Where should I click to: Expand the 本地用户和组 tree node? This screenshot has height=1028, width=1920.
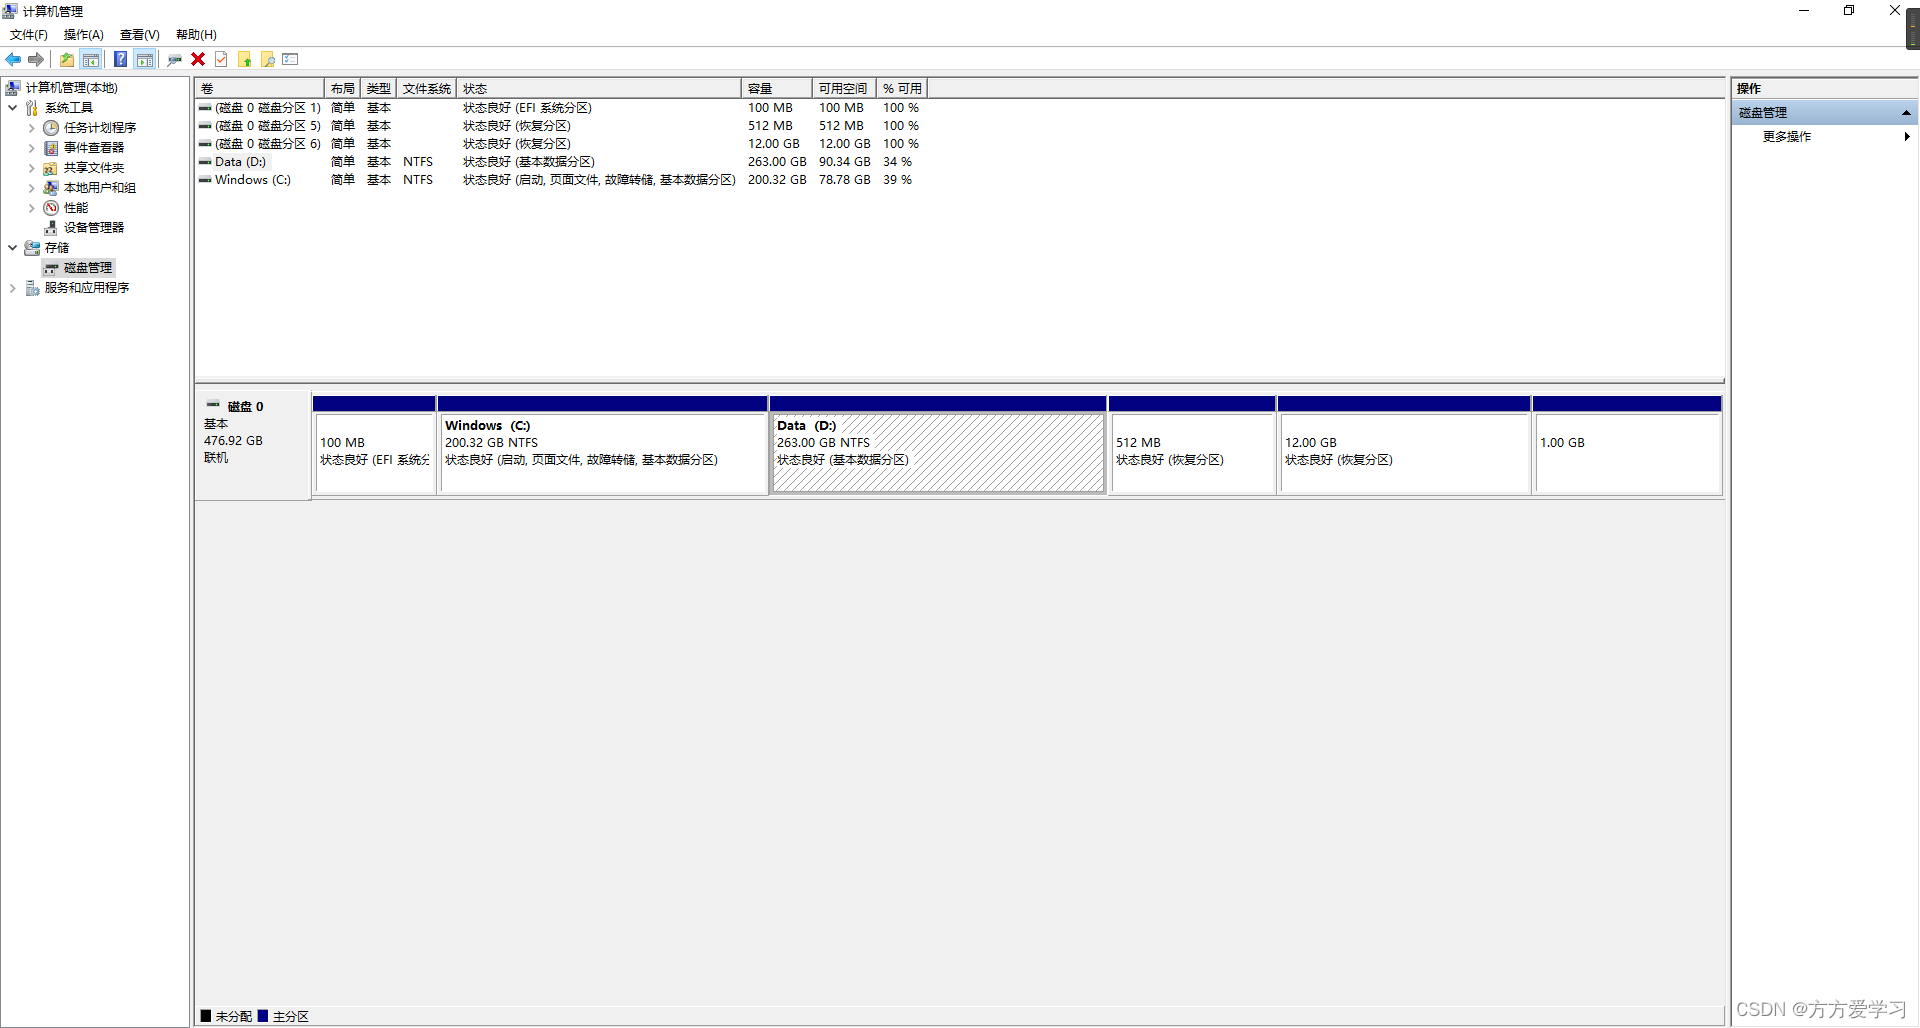tap(31, 188)
